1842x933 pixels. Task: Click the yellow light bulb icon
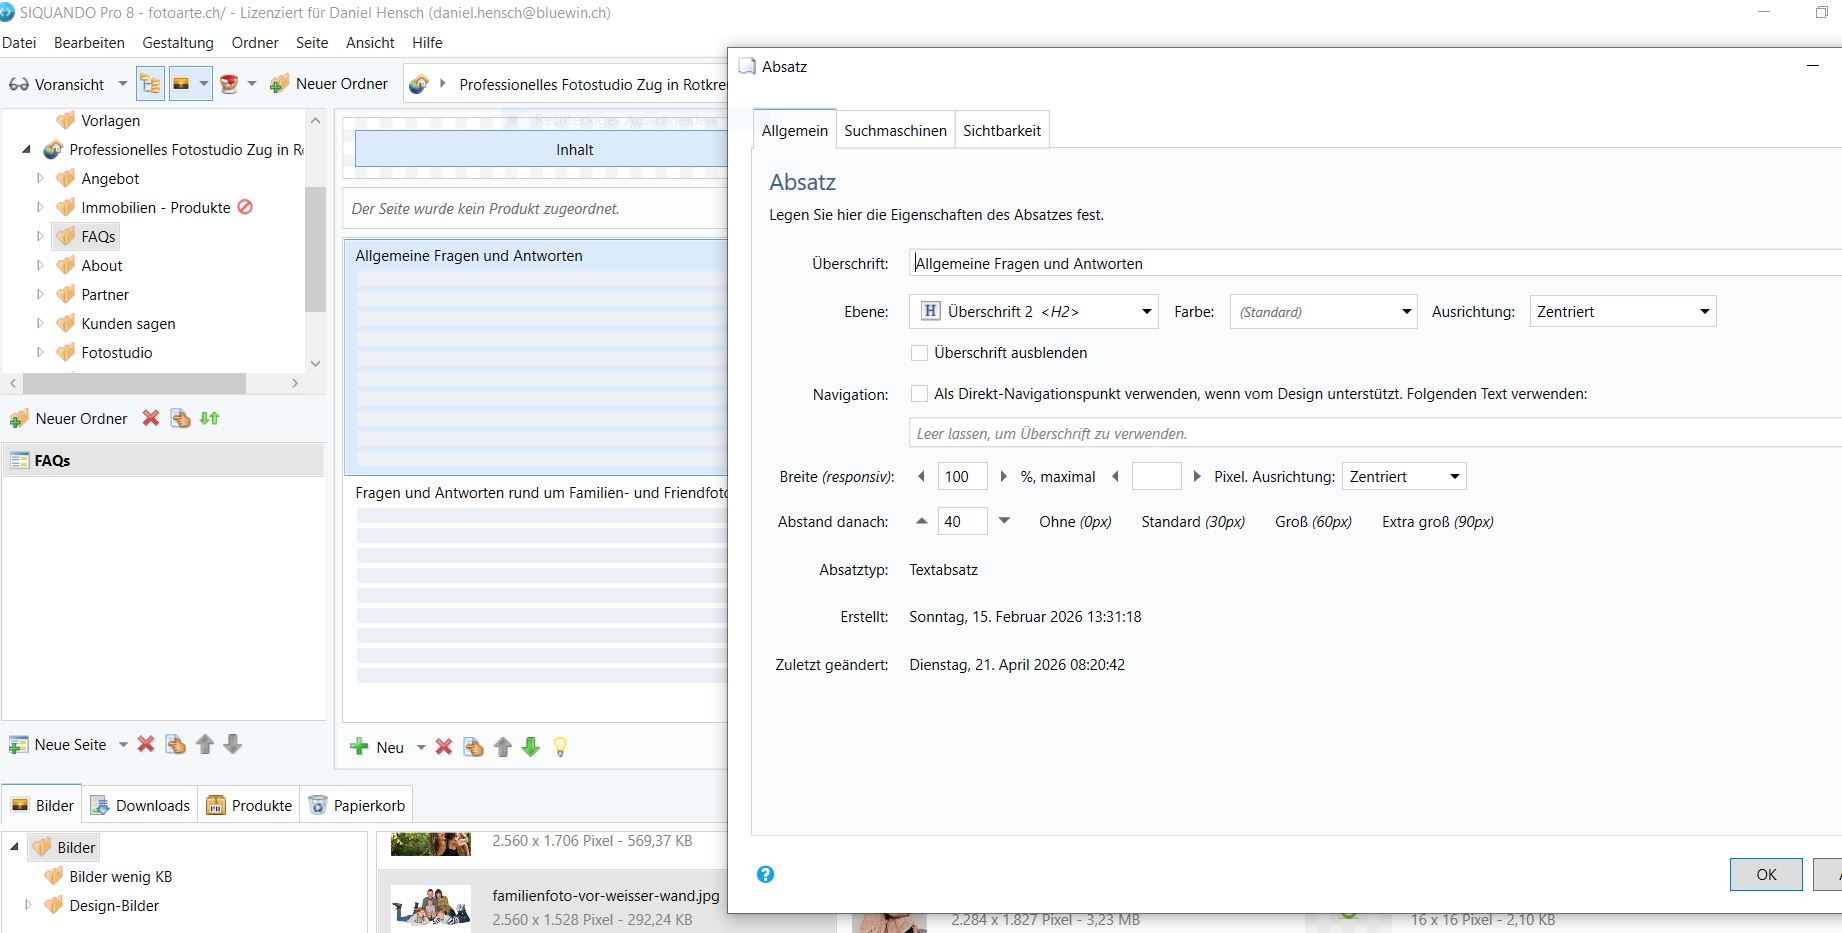(560, 747)
